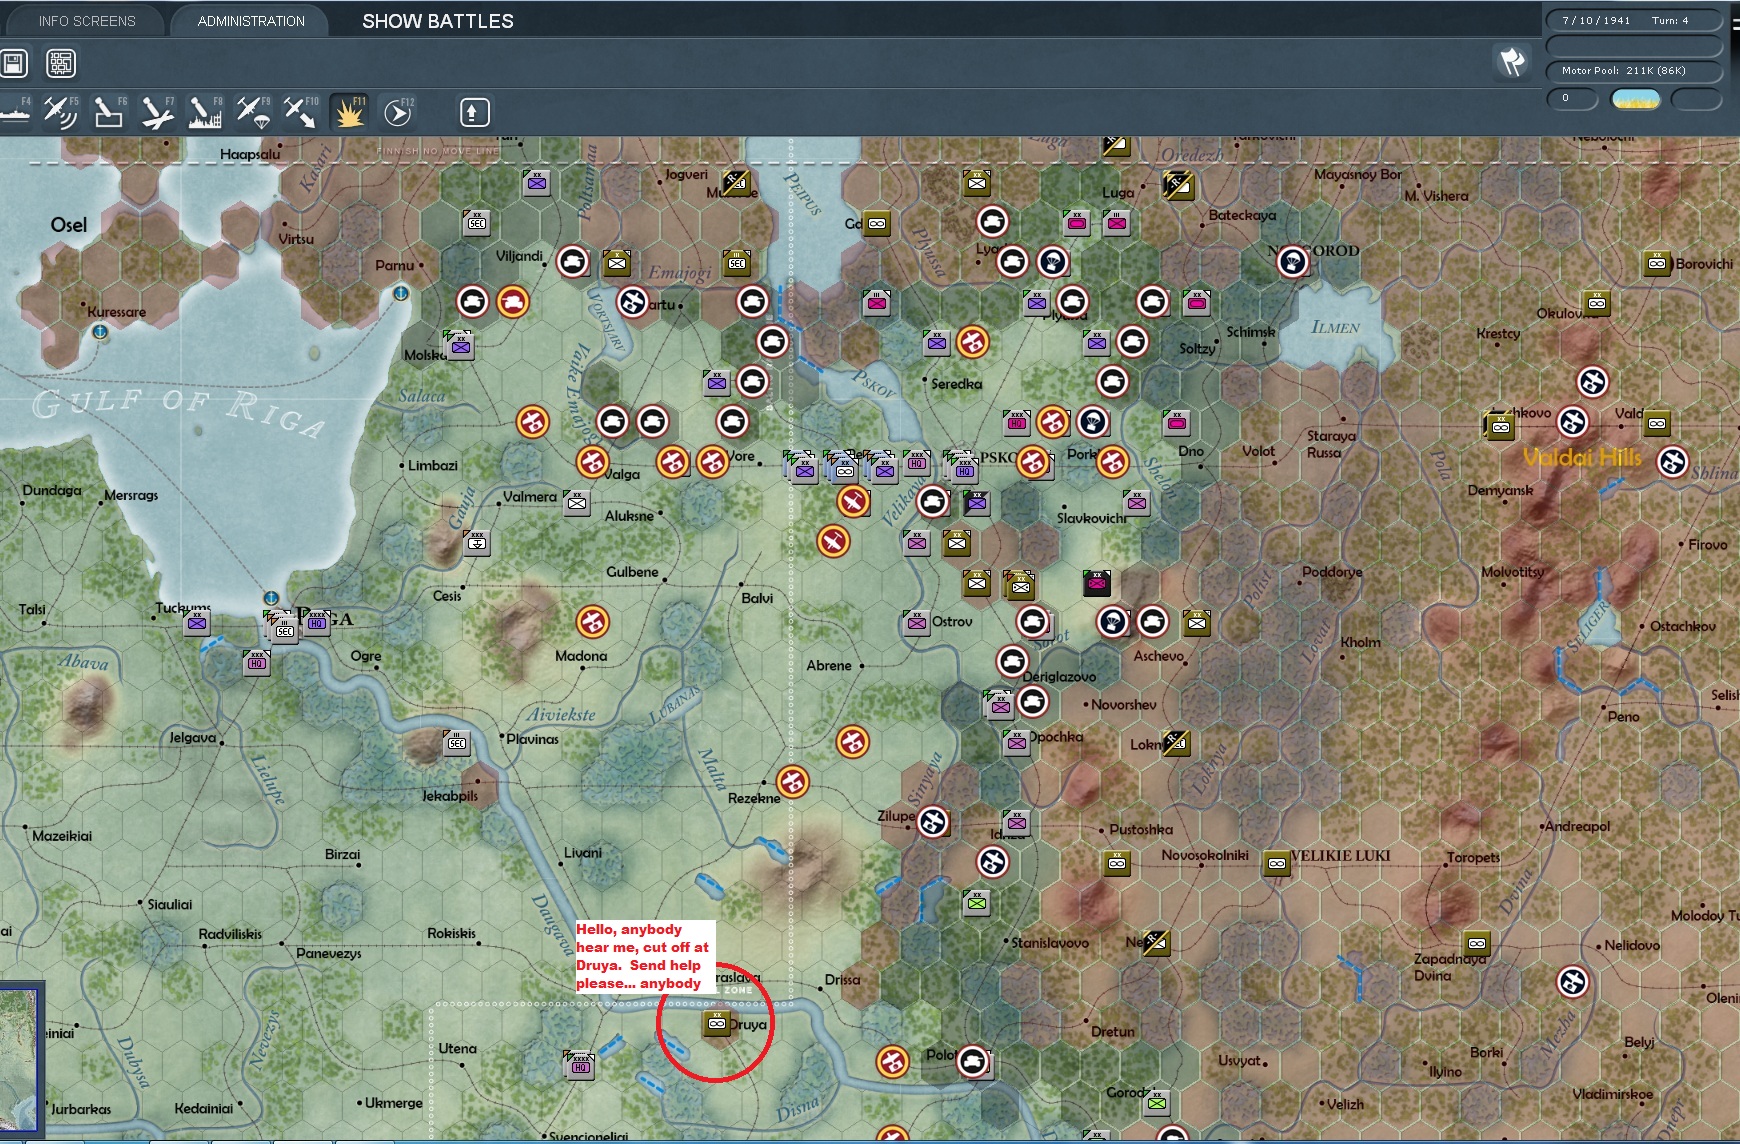Select the unit above Novosokolniki
Image resolution: width=1740 pixels, height=1144 pixels.
click(1117, 863)
